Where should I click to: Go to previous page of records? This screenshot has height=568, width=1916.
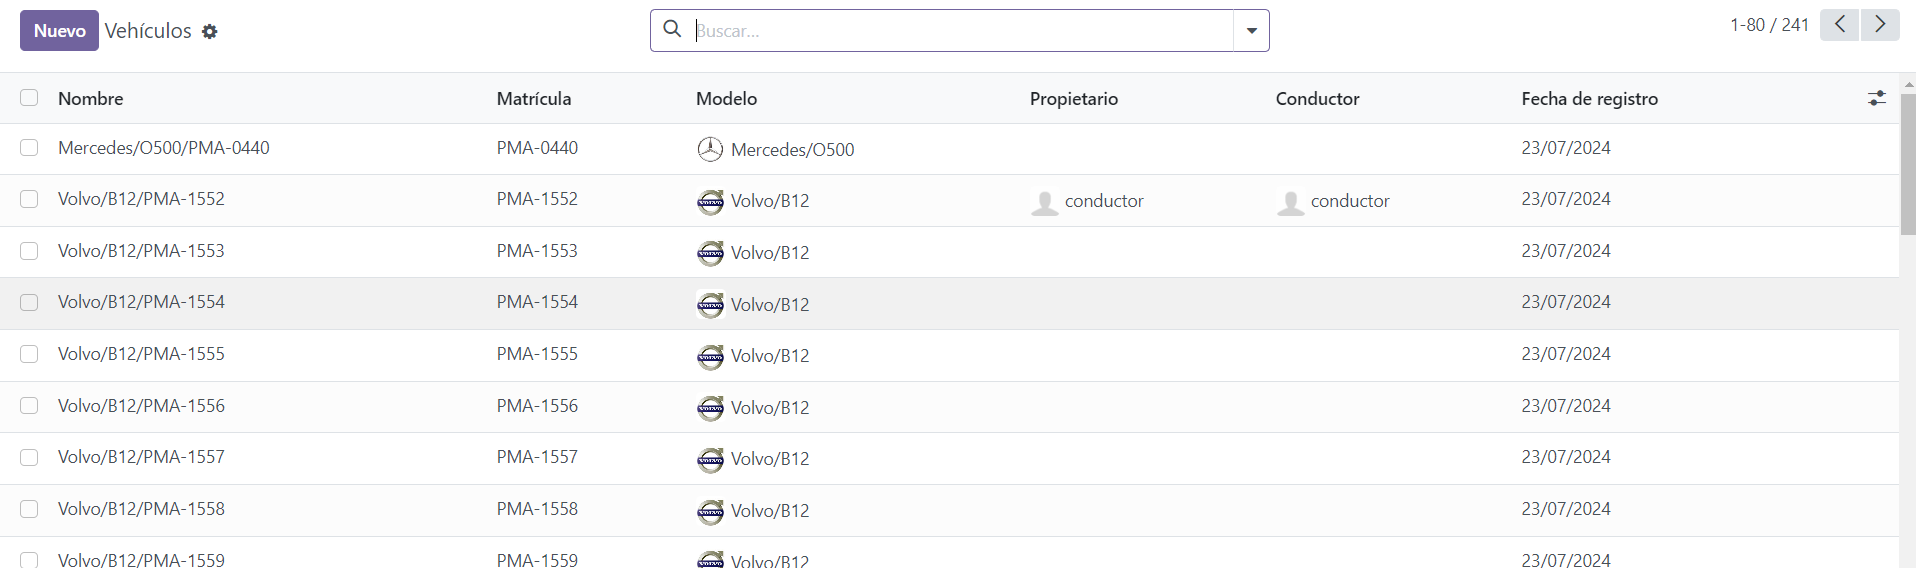(x=1839, y=25)
